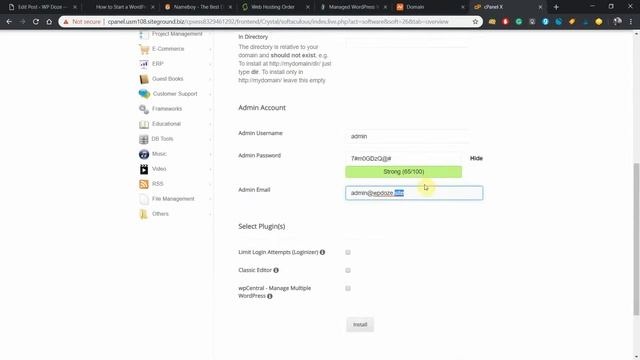The image size is (640, 360).
Task: Reload the cPanel page
Action: tap(36, 22)
